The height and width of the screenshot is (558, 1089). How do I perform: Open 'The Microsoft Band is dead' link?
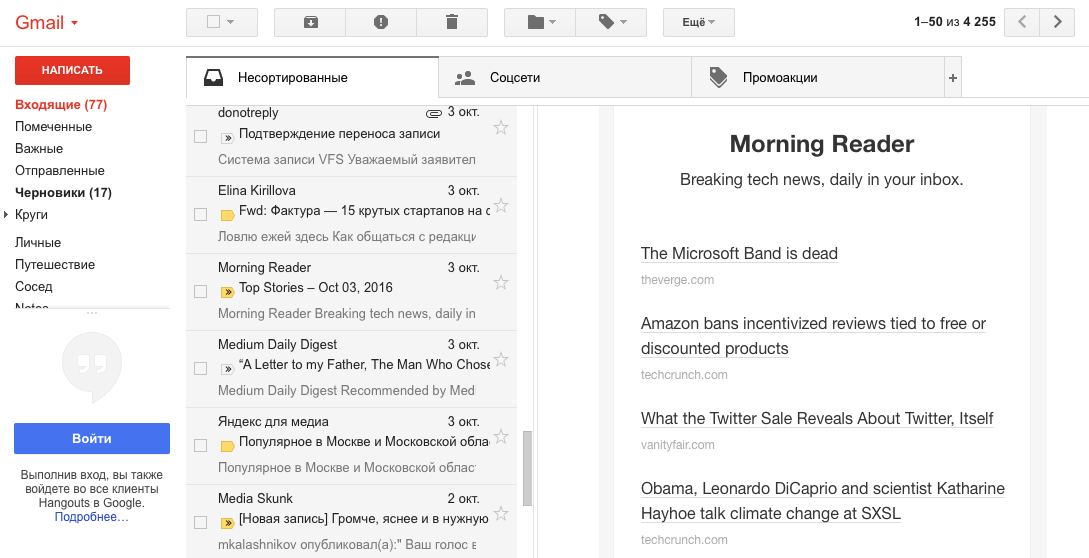pyautogui.click(x=739, y=253)
